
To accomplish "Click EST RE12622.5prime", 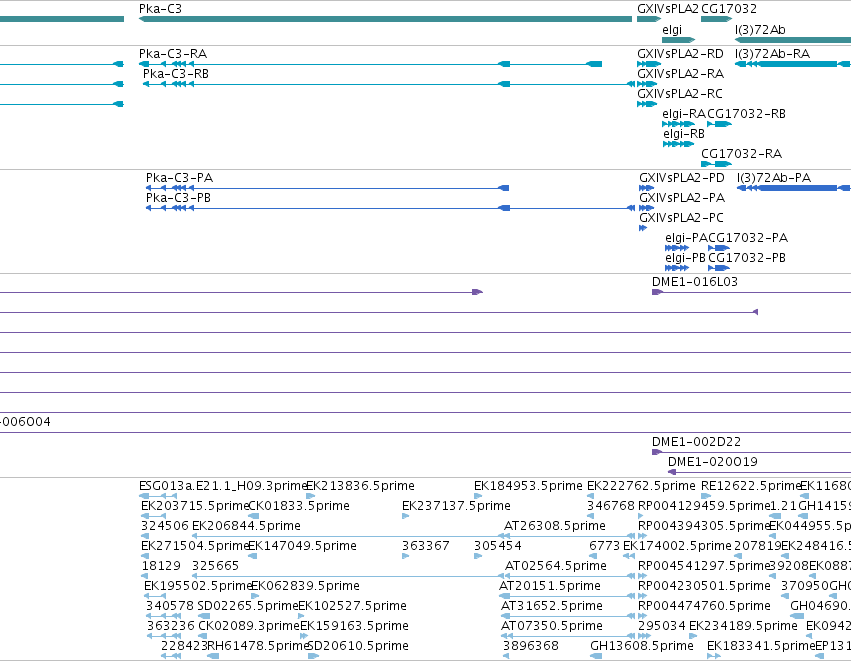I will pos(706,496).
